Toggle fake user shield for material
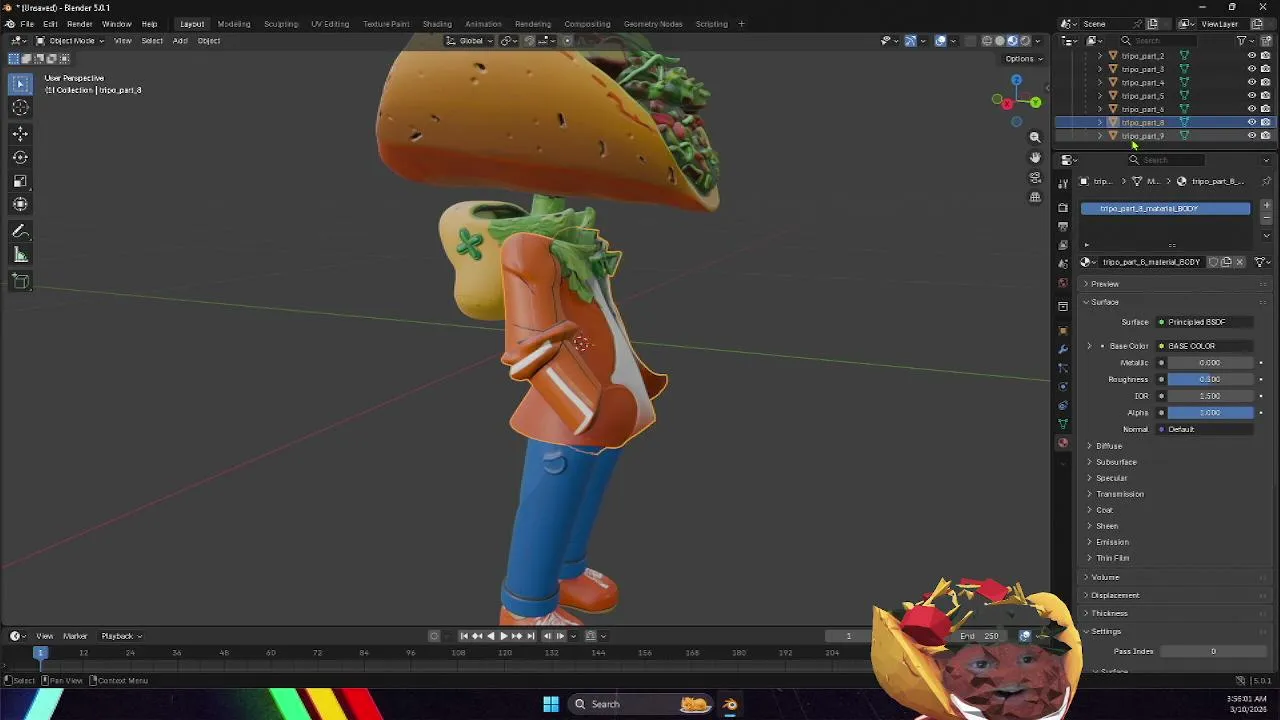Image resolution: width=1280 pixels, height=720 pixels. pos(1213,262)
